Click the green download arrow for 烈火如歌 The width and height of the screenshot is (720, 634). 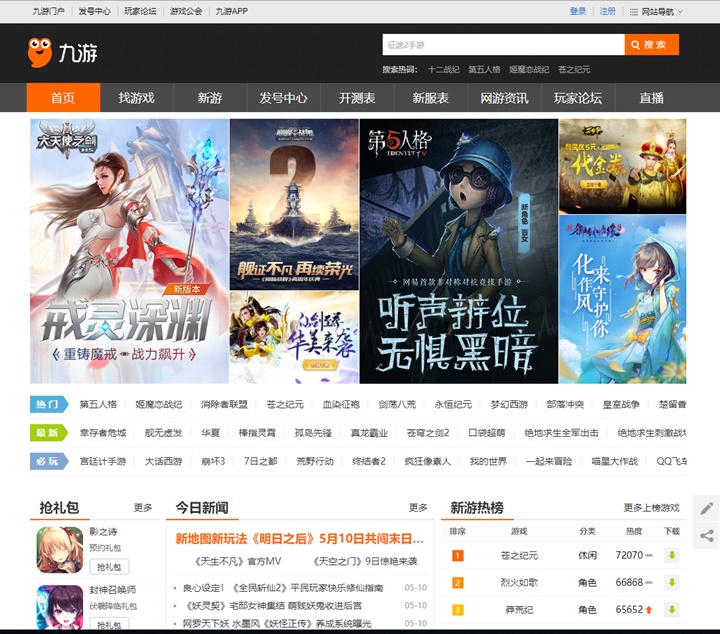(671, 582)
